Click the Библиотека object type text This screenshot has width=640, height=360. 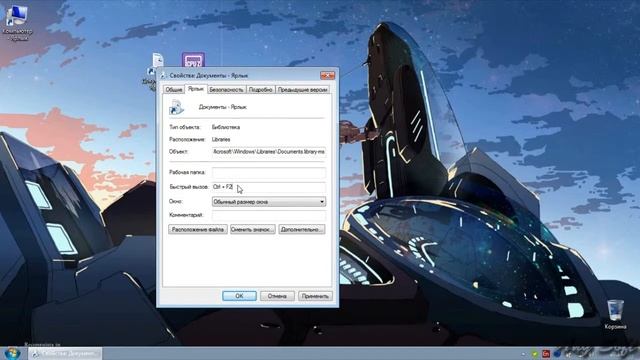(226, 127)
